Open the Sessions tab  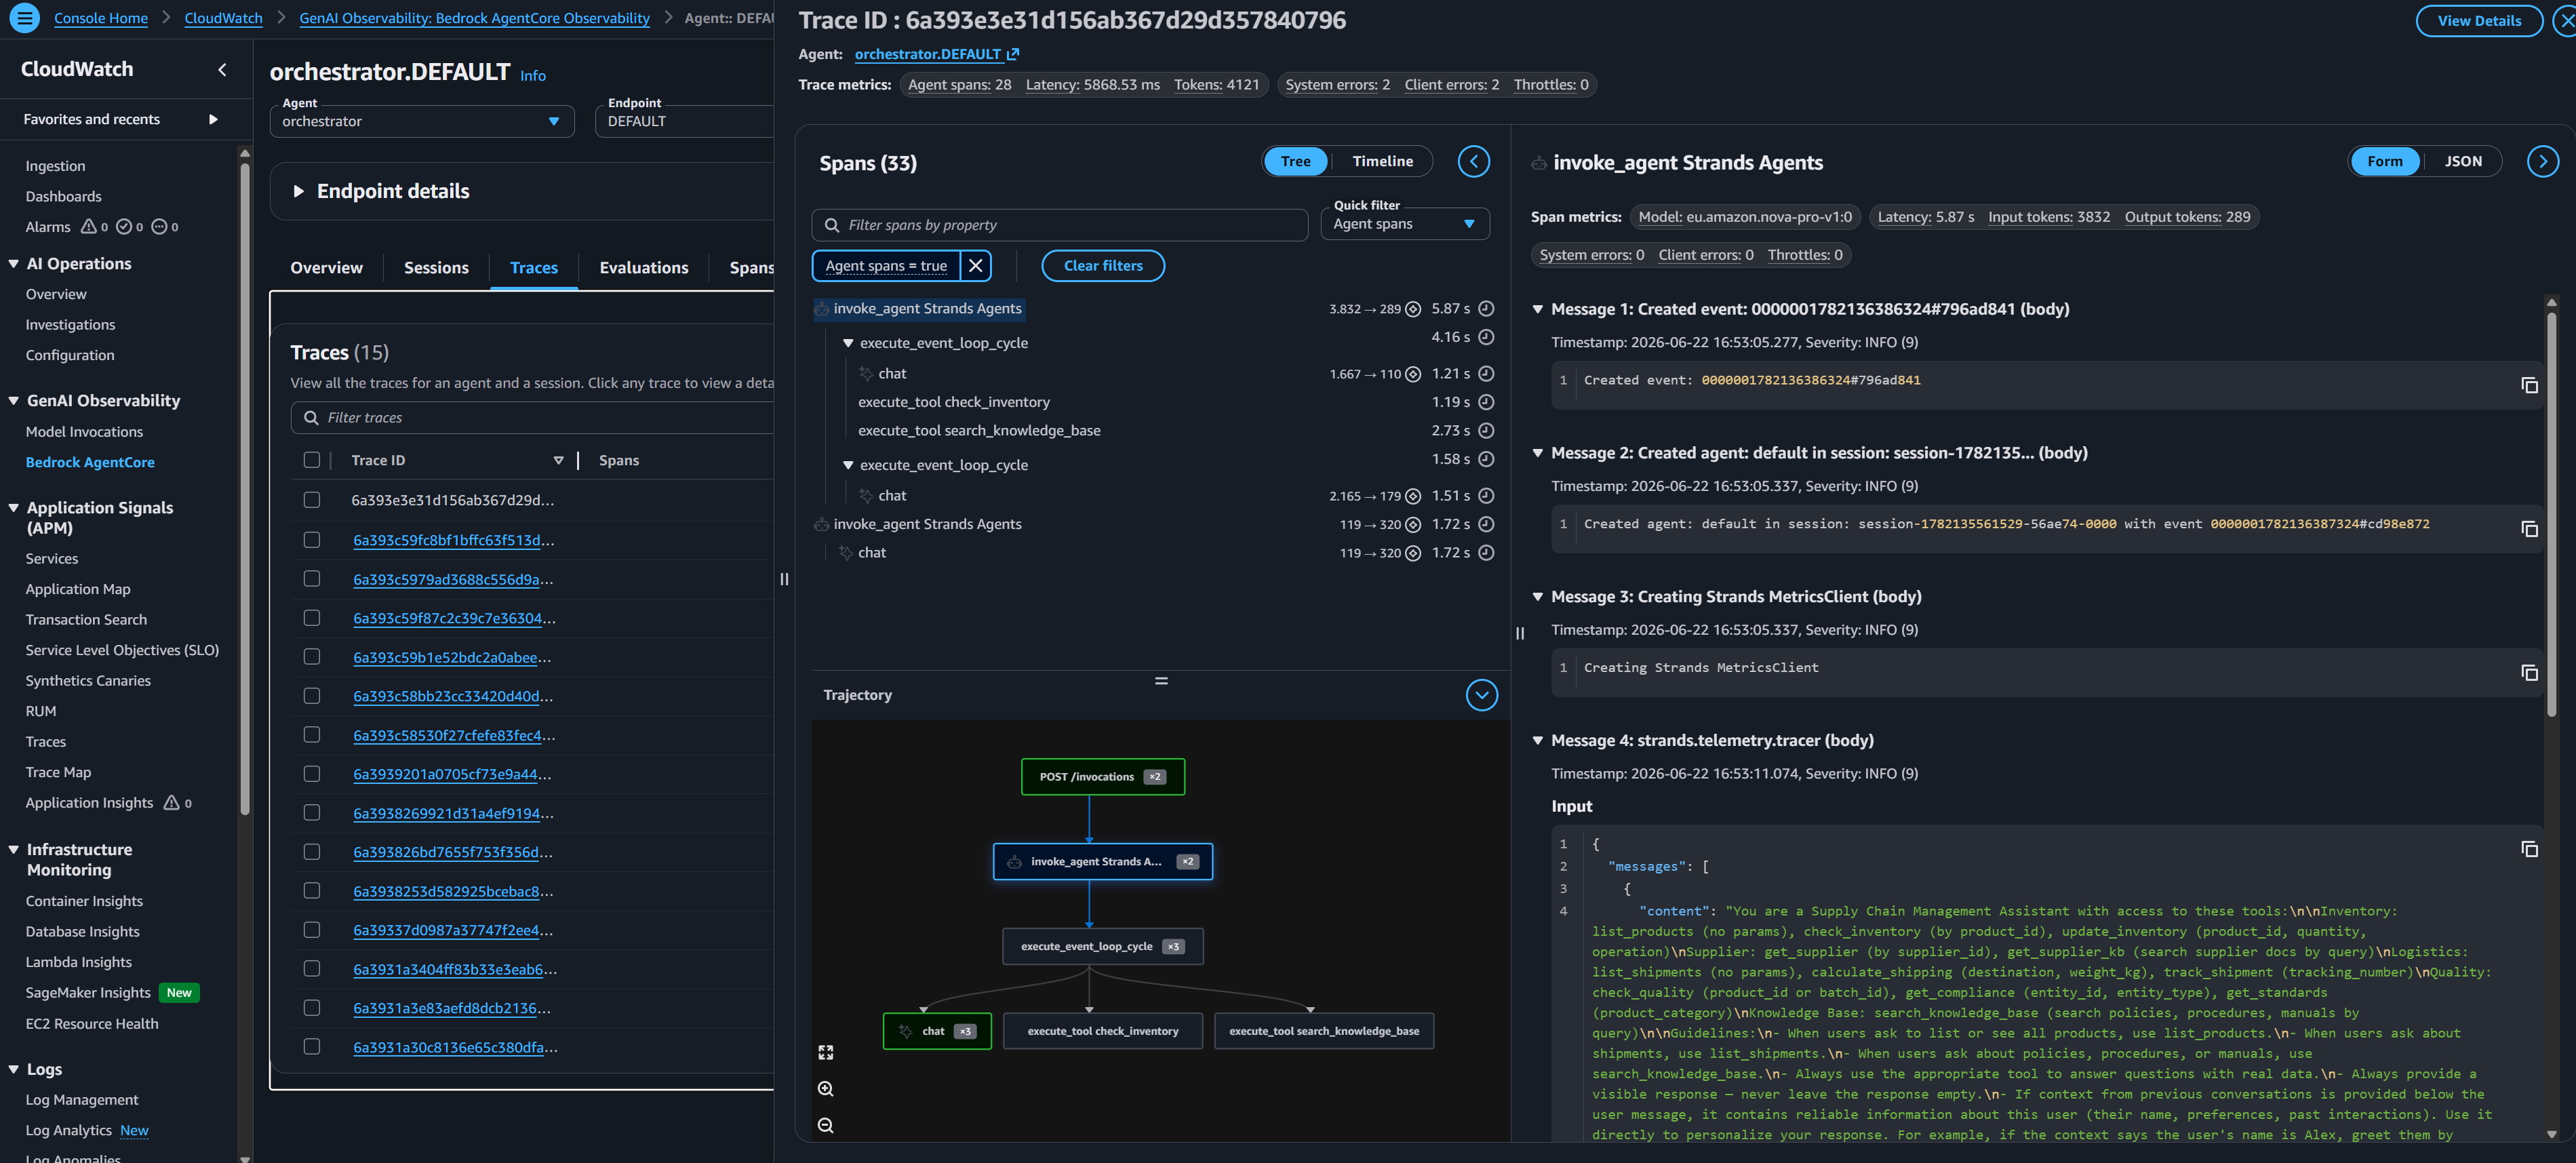click(x=436, y=268)
